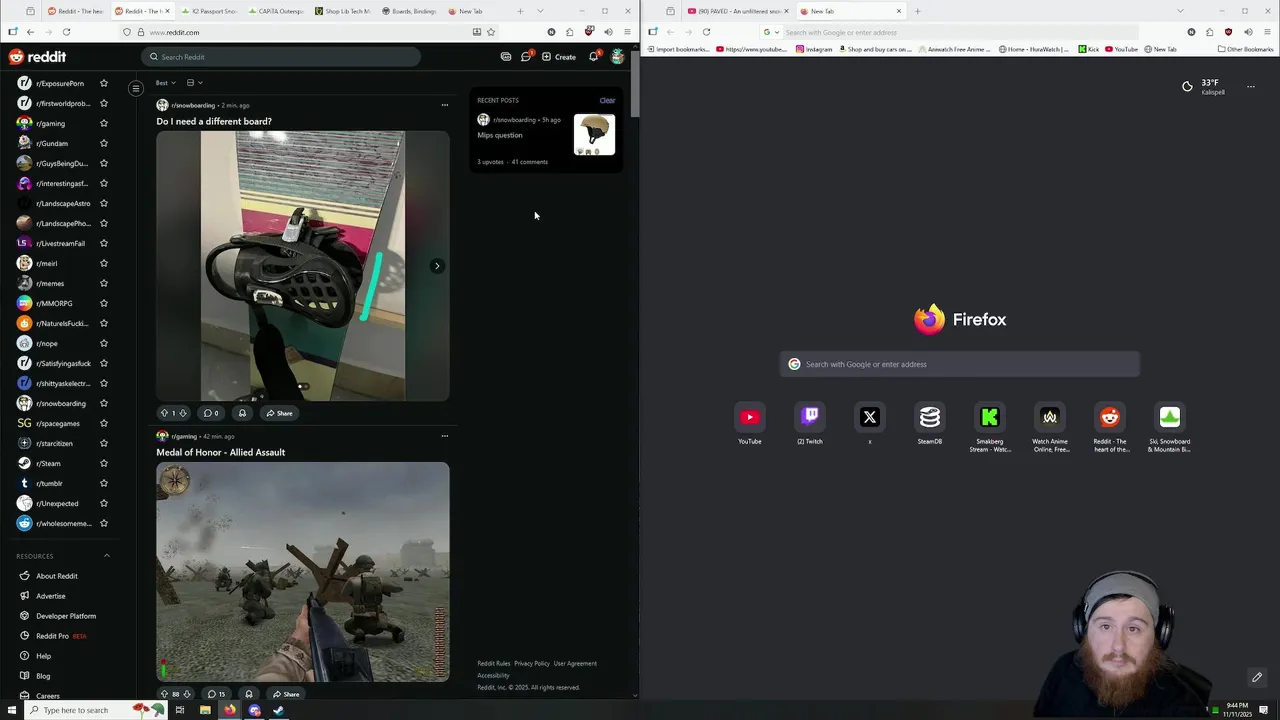Open Steam from the Windows taskbar

[278, 710]
